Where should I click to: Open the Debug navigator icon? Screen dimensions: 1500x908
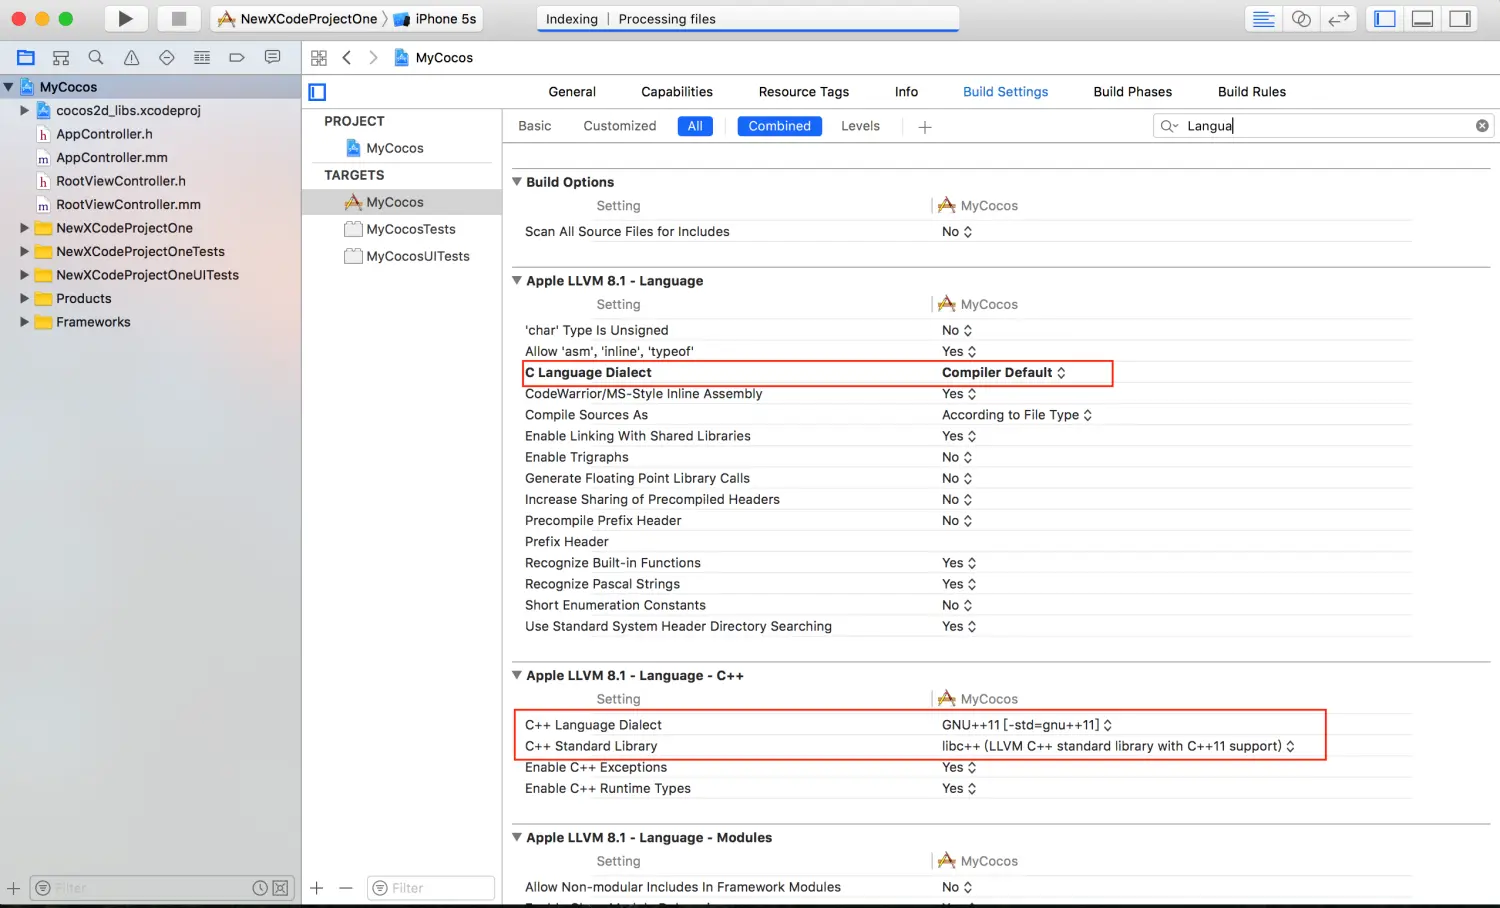coord(202,58)
